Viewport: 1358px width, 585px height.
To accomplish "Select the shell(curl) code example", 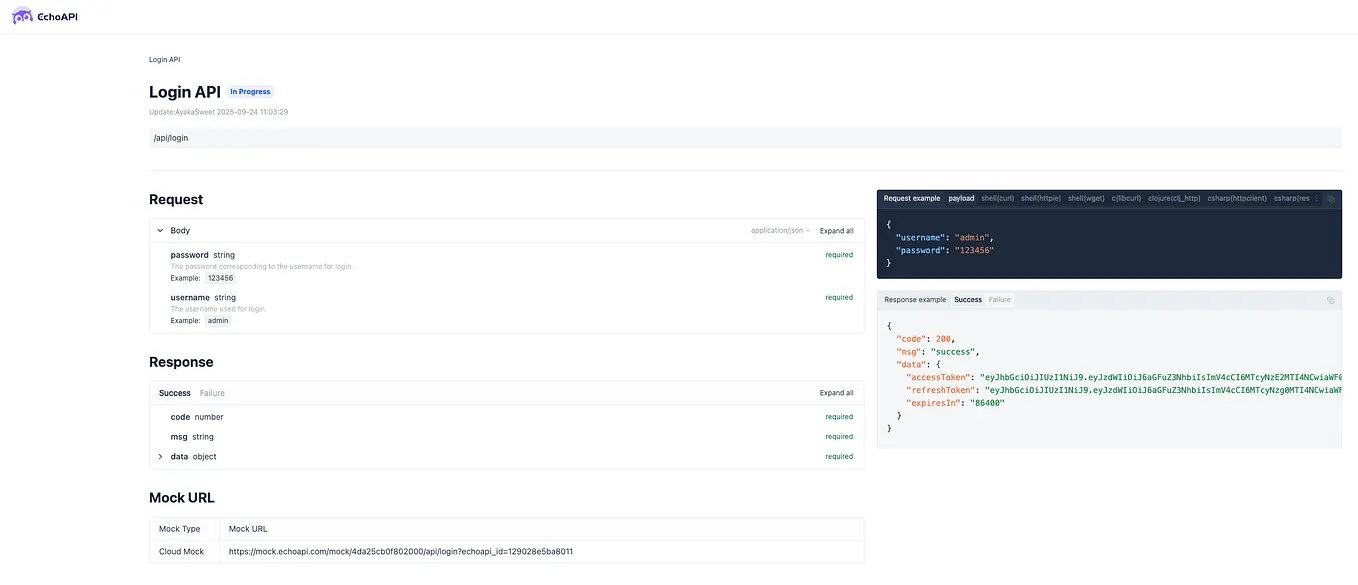I will point(997,198).
